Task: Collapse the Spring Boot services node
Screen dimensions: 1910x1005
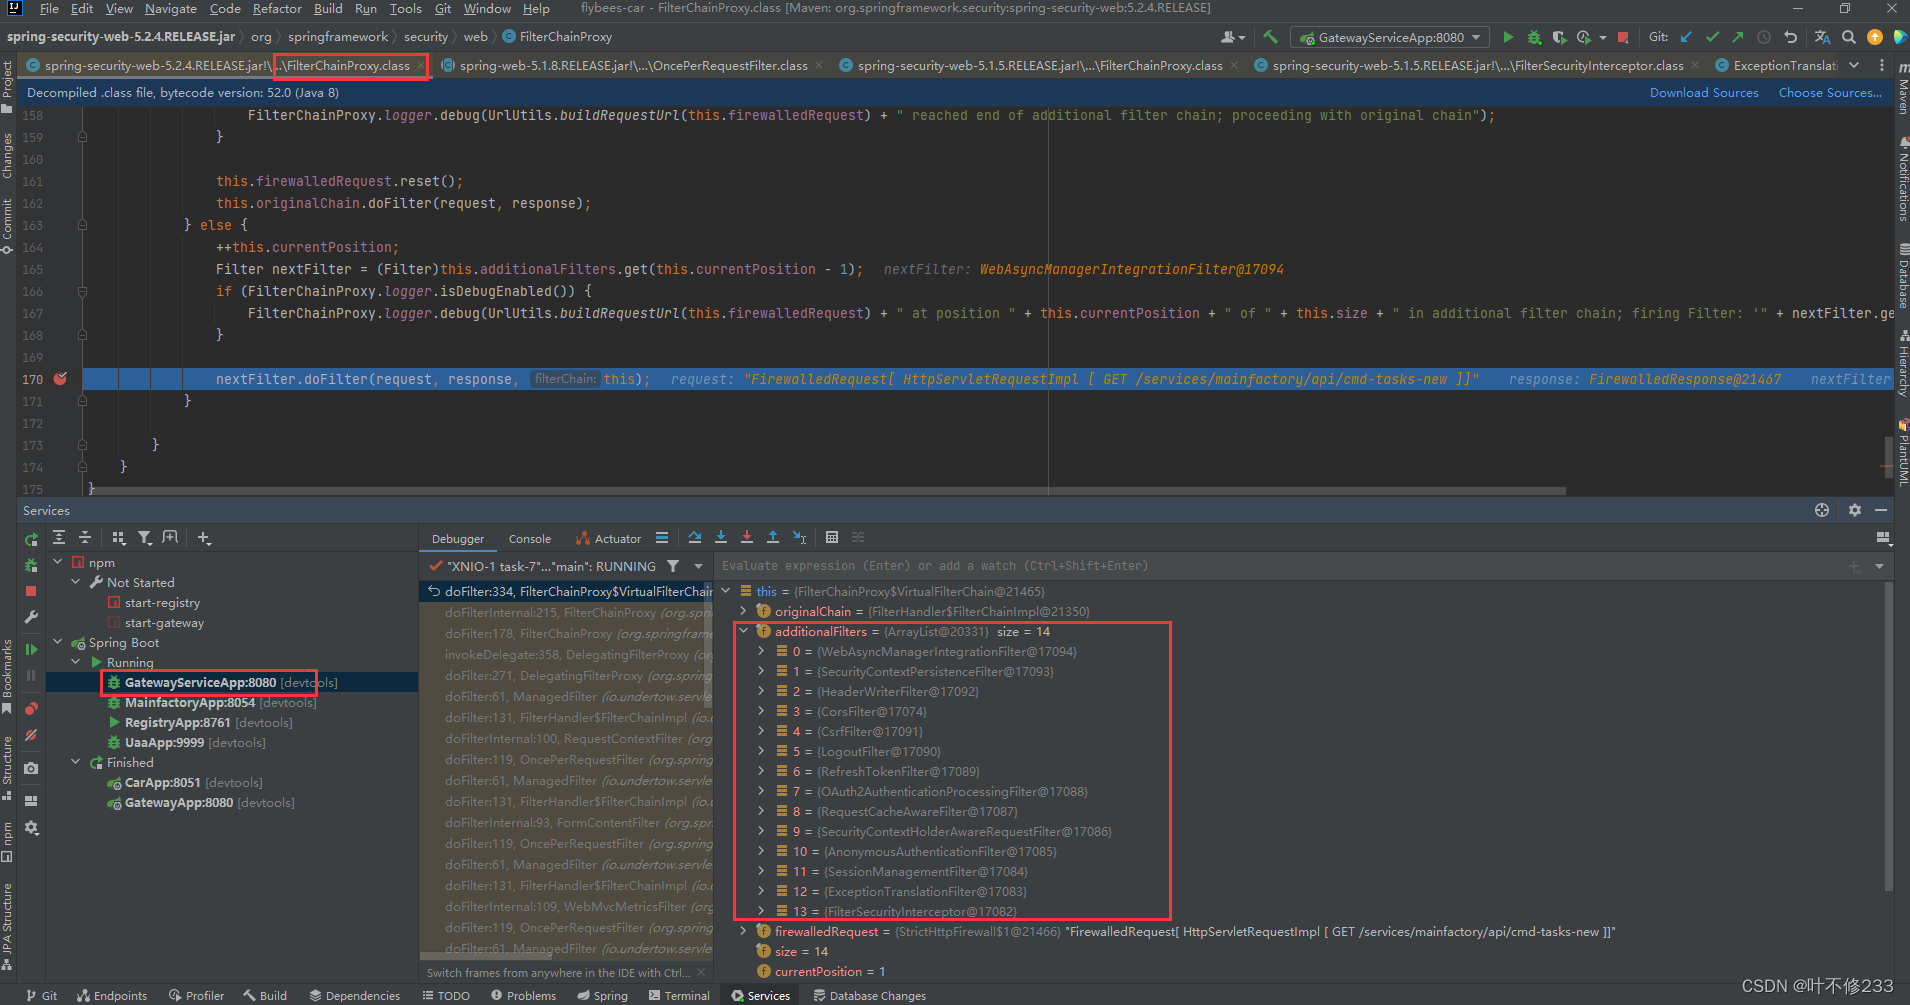Action: (57, 642)
